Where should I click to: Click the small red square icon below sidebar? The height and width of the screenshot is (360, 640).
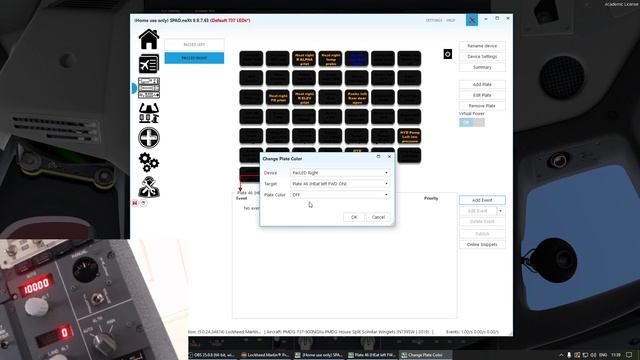[135, 203]
